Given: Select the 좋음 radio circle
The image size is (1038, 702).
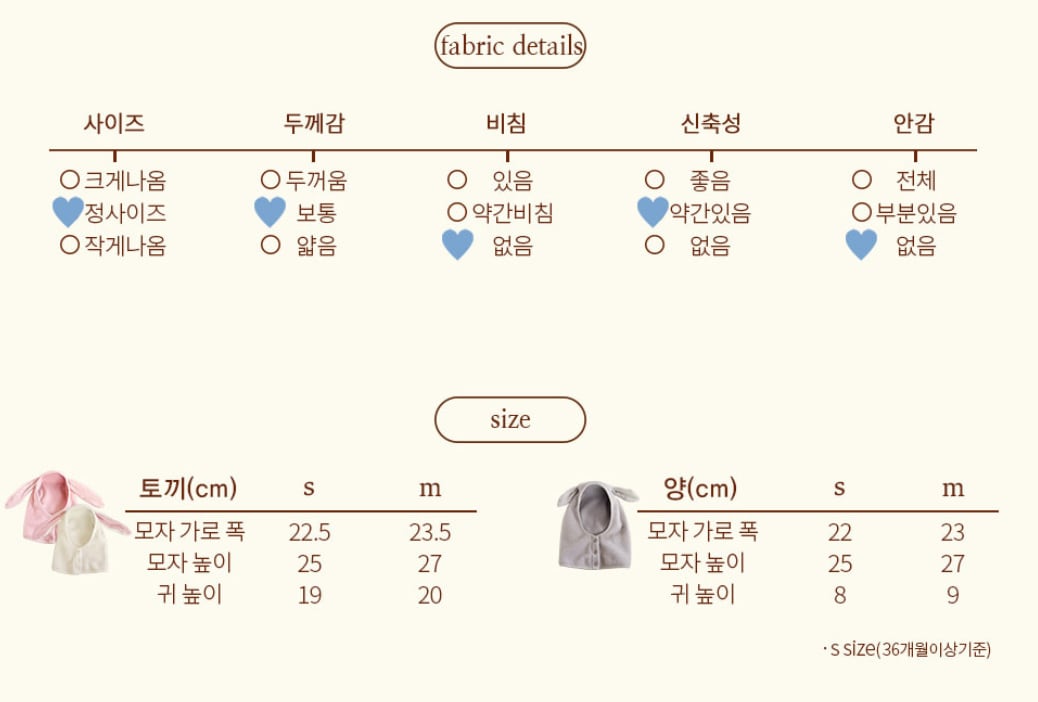Looking at the screenshot, I should tap(654, 180).
